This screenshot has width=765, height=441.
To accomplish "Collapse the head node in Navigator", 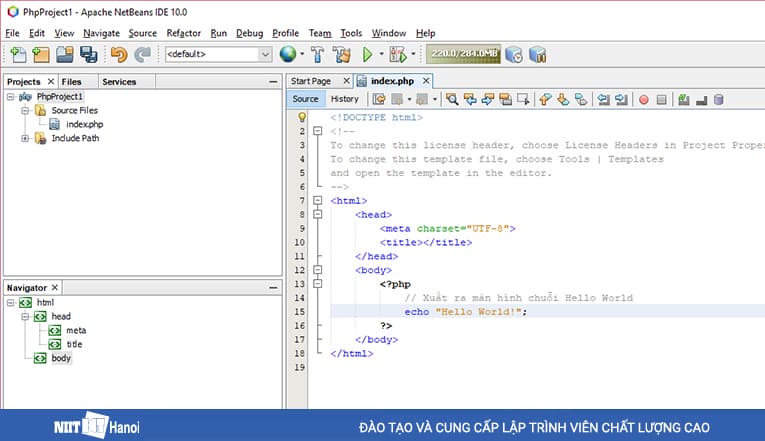I will pyautogui.click(x=25, y=316).
